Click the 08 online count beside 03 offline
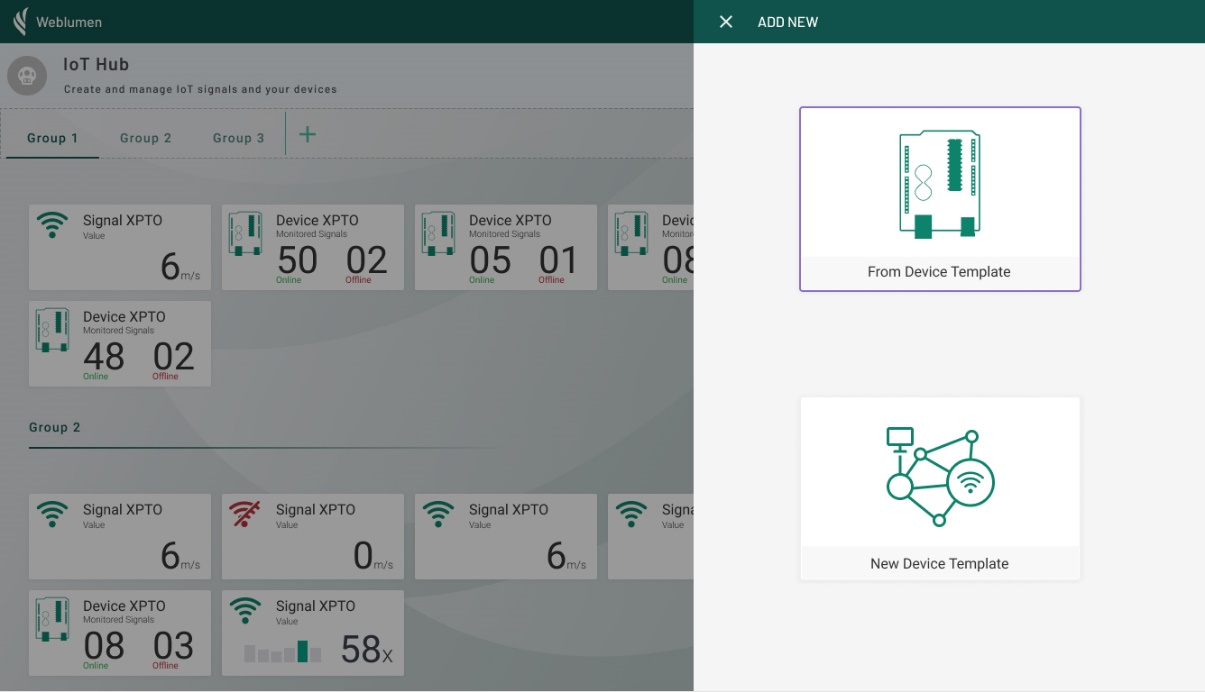 pos(104,646)
